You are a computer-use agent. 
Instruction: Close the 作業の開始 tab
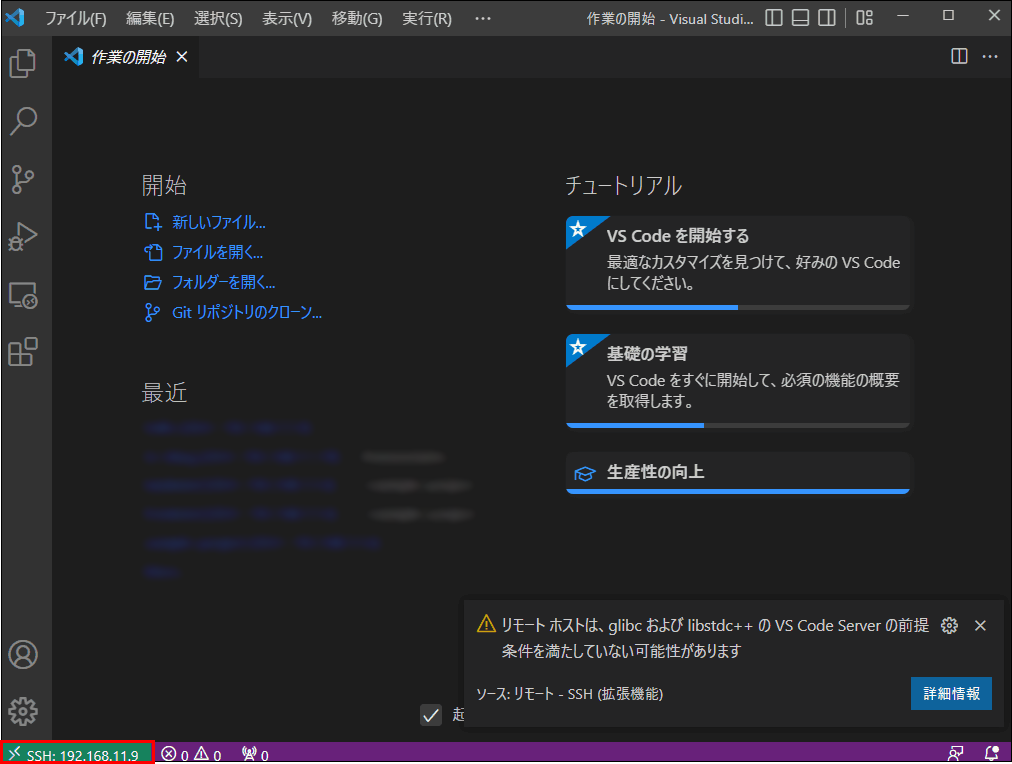point(182,57)
